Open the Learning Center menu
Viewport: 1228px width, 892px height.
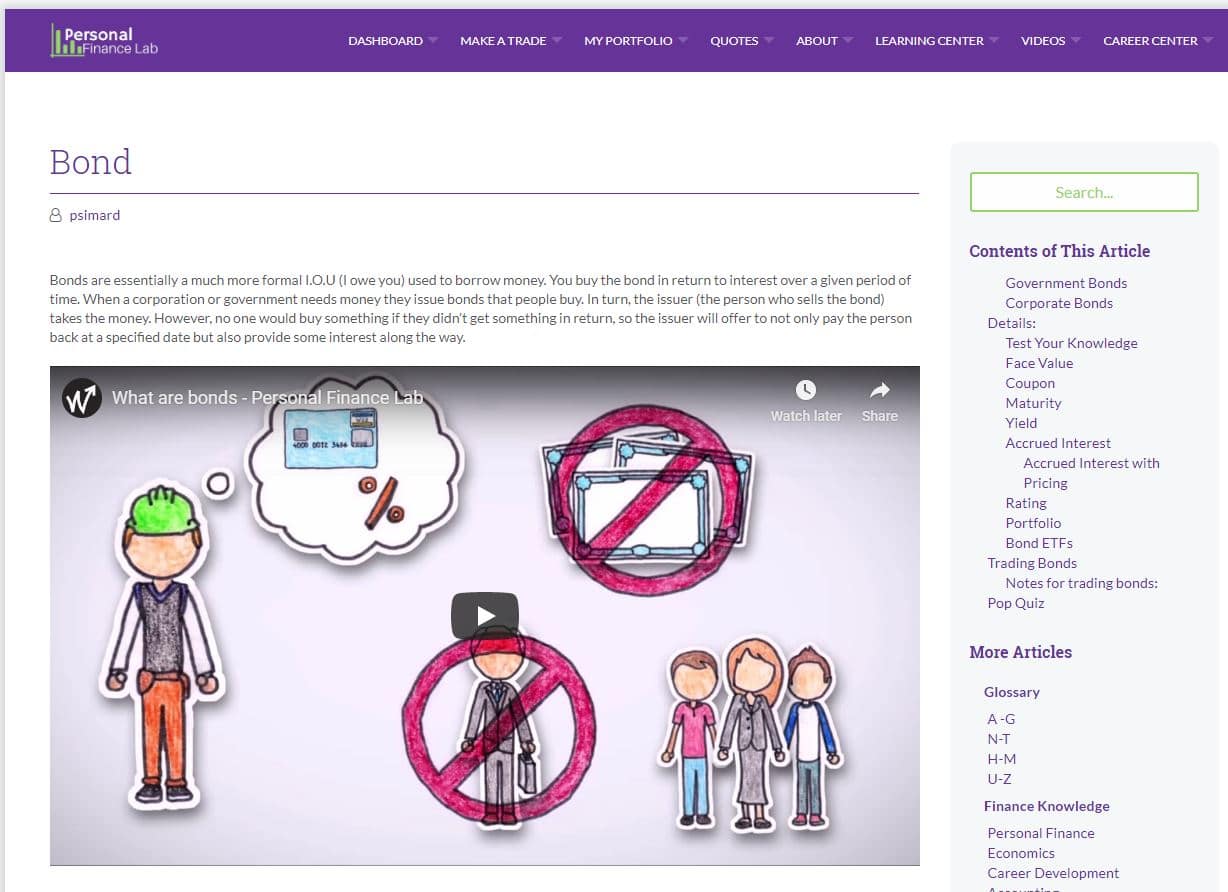(929, 41)
